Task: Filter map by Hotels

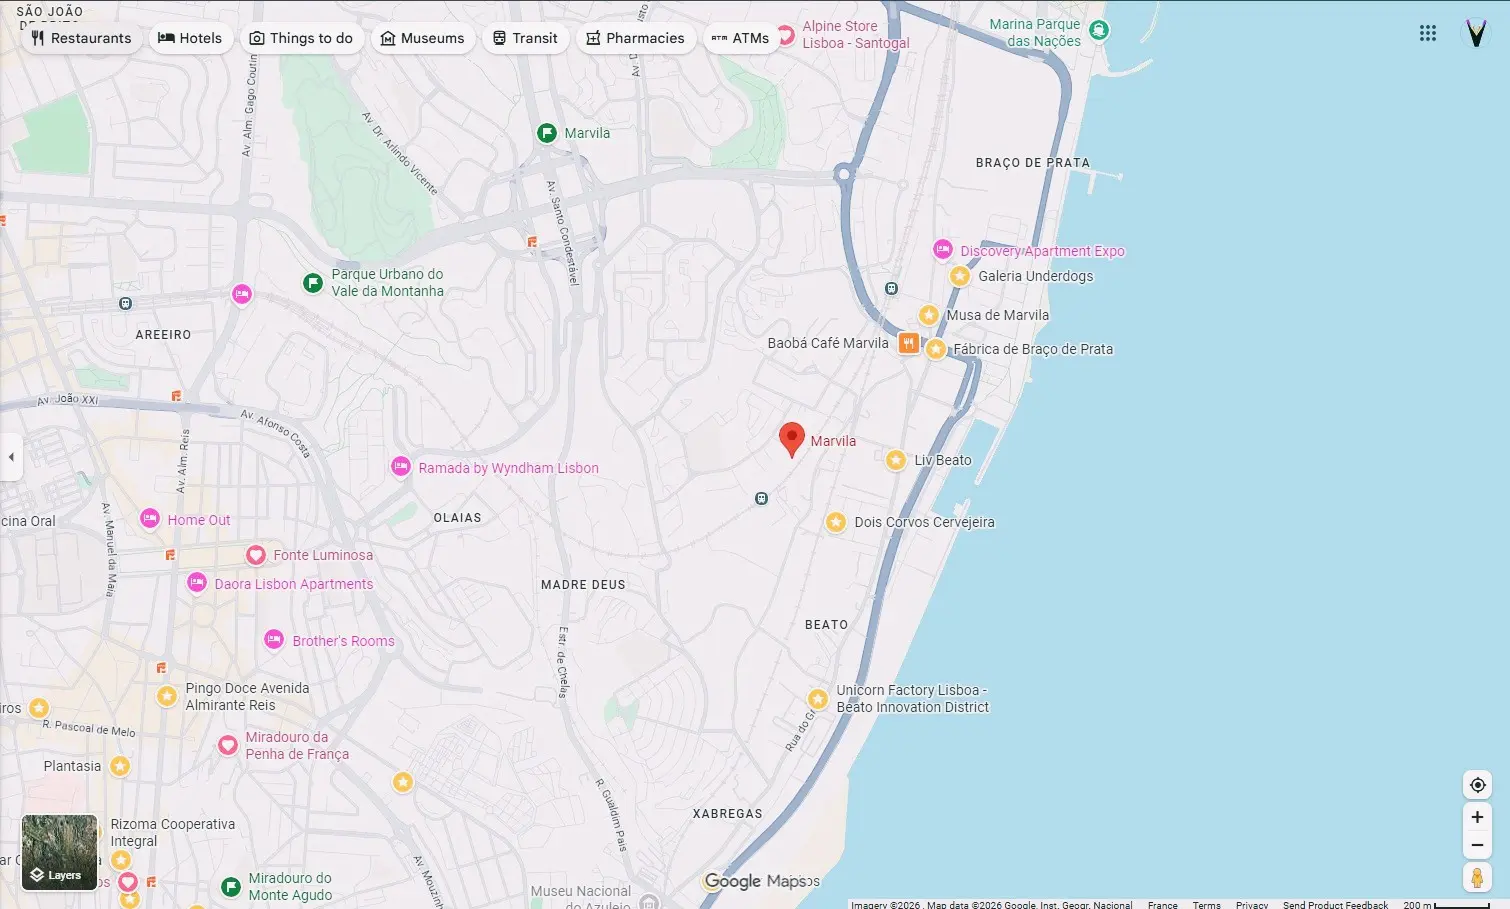Action: [x=190, y=38]
